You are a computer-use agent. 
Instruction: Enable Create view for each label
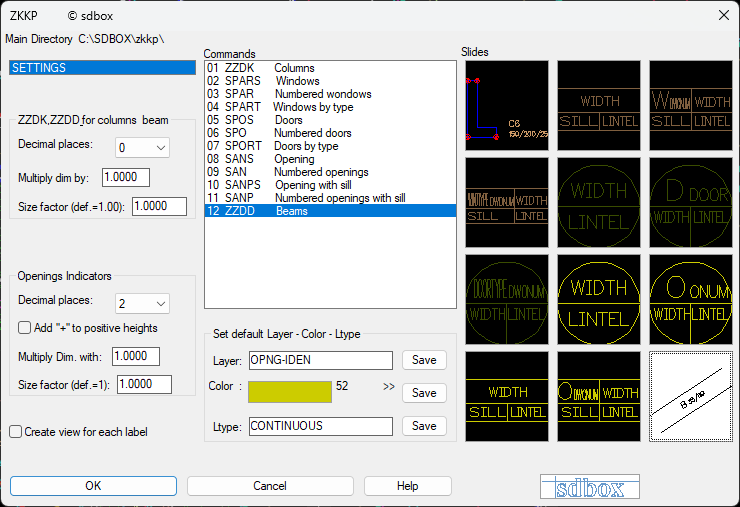(16, 431)
